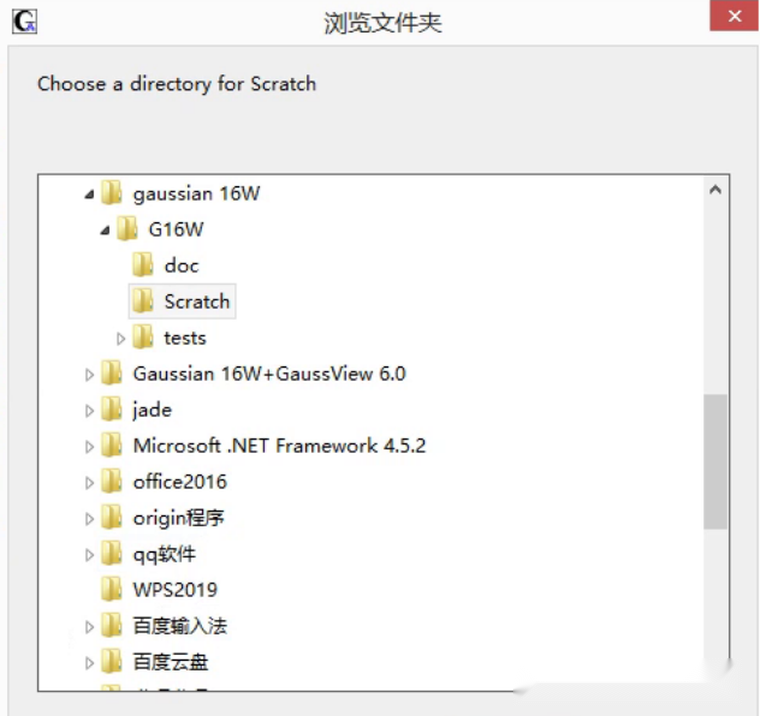Choose the 'doc' folder label
This screenshot has width=760, height=716.
click(x=181, y=266)
